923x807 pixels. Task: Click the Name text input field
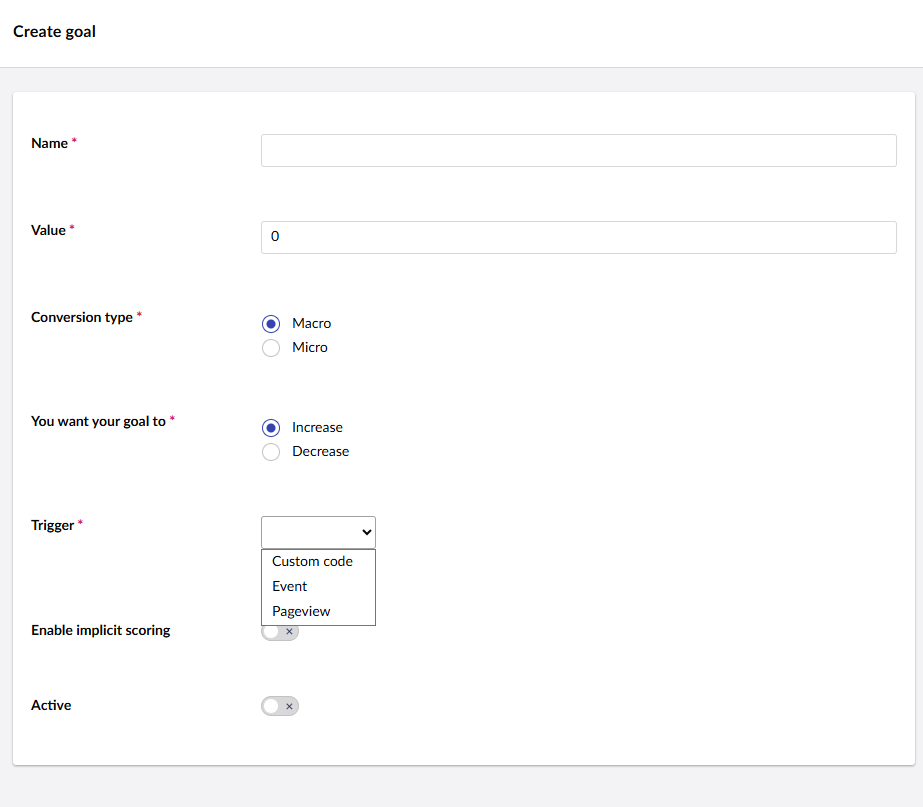[578, 151]
